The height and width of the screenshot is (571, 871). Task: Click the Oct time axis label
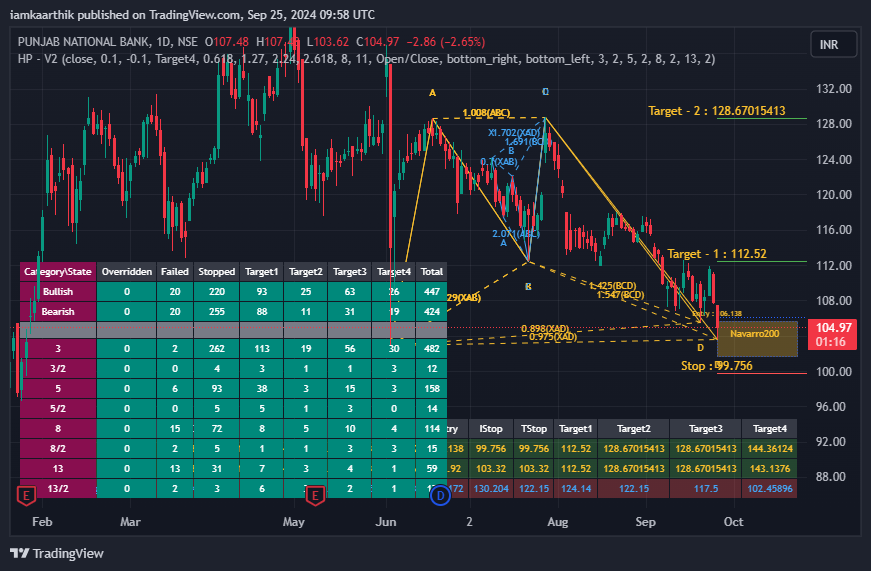733,522
